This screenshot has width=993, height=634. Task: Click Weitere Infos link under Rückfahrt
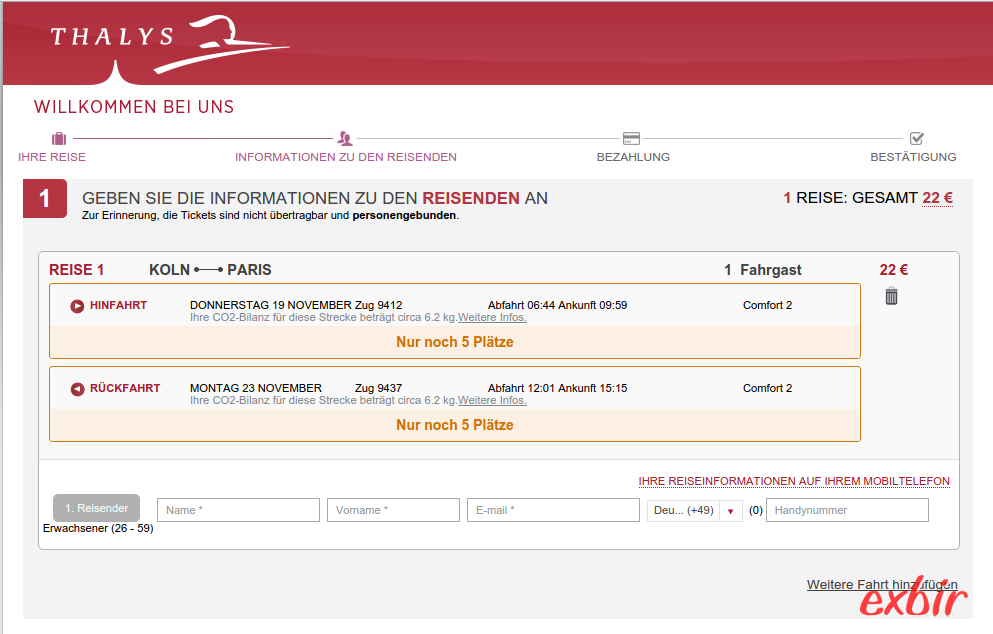tap(492, 401)
